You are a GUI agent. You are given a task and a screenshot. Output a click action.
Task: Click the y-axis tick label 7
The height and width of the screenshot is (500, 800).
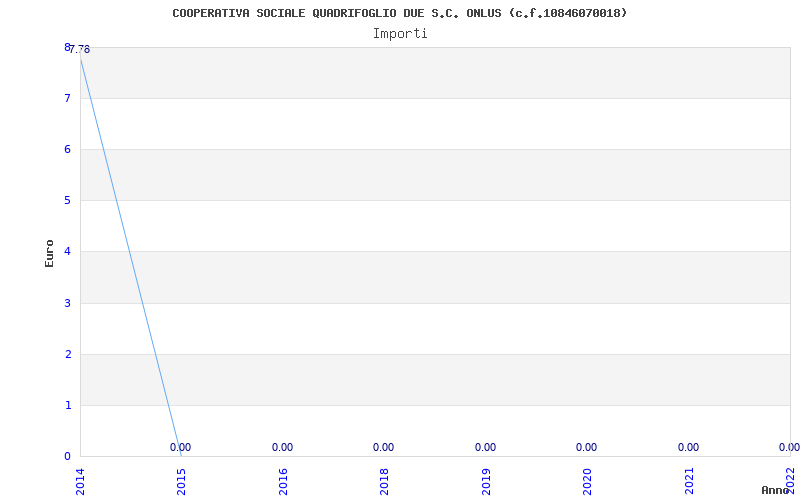tap(67, 98)
